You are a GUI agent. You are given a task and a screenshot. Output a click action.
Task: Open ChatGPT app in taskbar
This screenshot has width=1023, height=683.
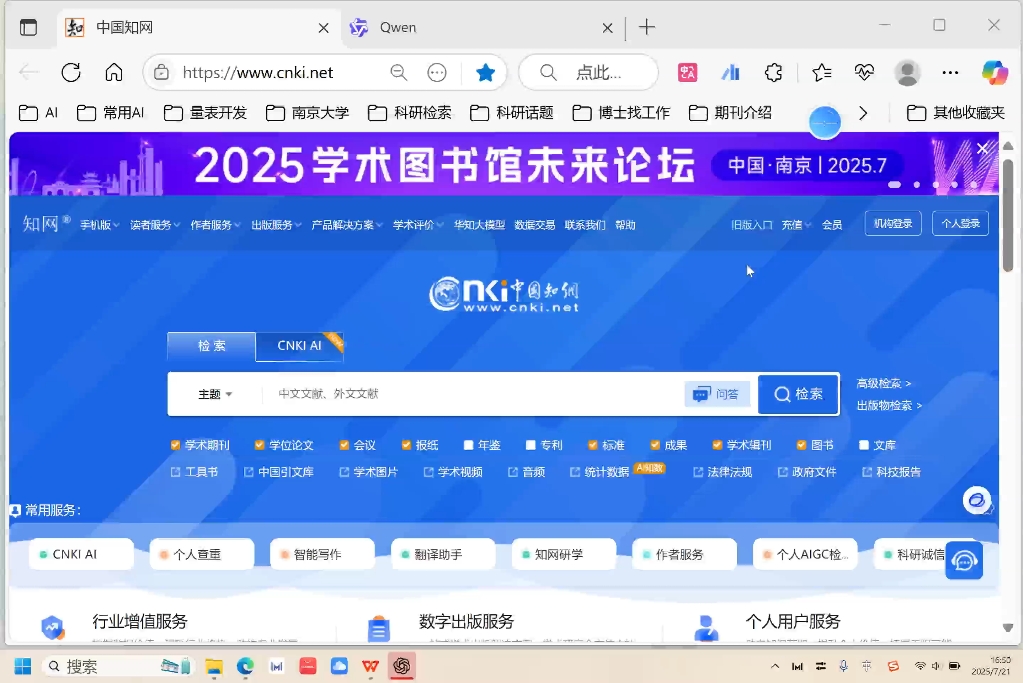click(x=402, y=666)
